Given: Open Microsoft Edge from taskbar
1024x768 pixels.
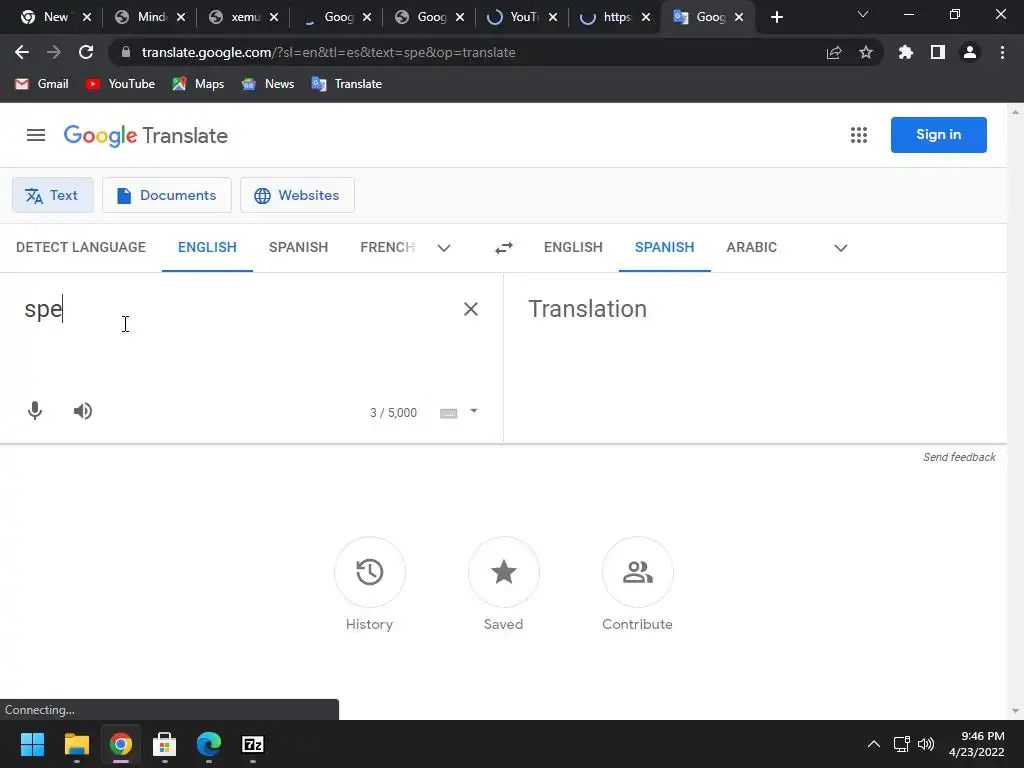Looking at the screenshot, I should [209, 744].
